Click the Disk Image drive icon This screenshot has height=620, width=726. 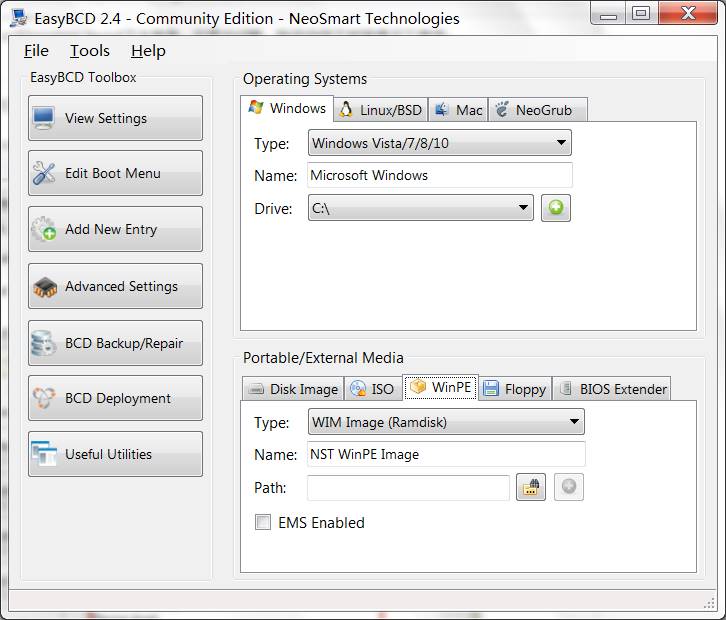(x=255, y=389)
